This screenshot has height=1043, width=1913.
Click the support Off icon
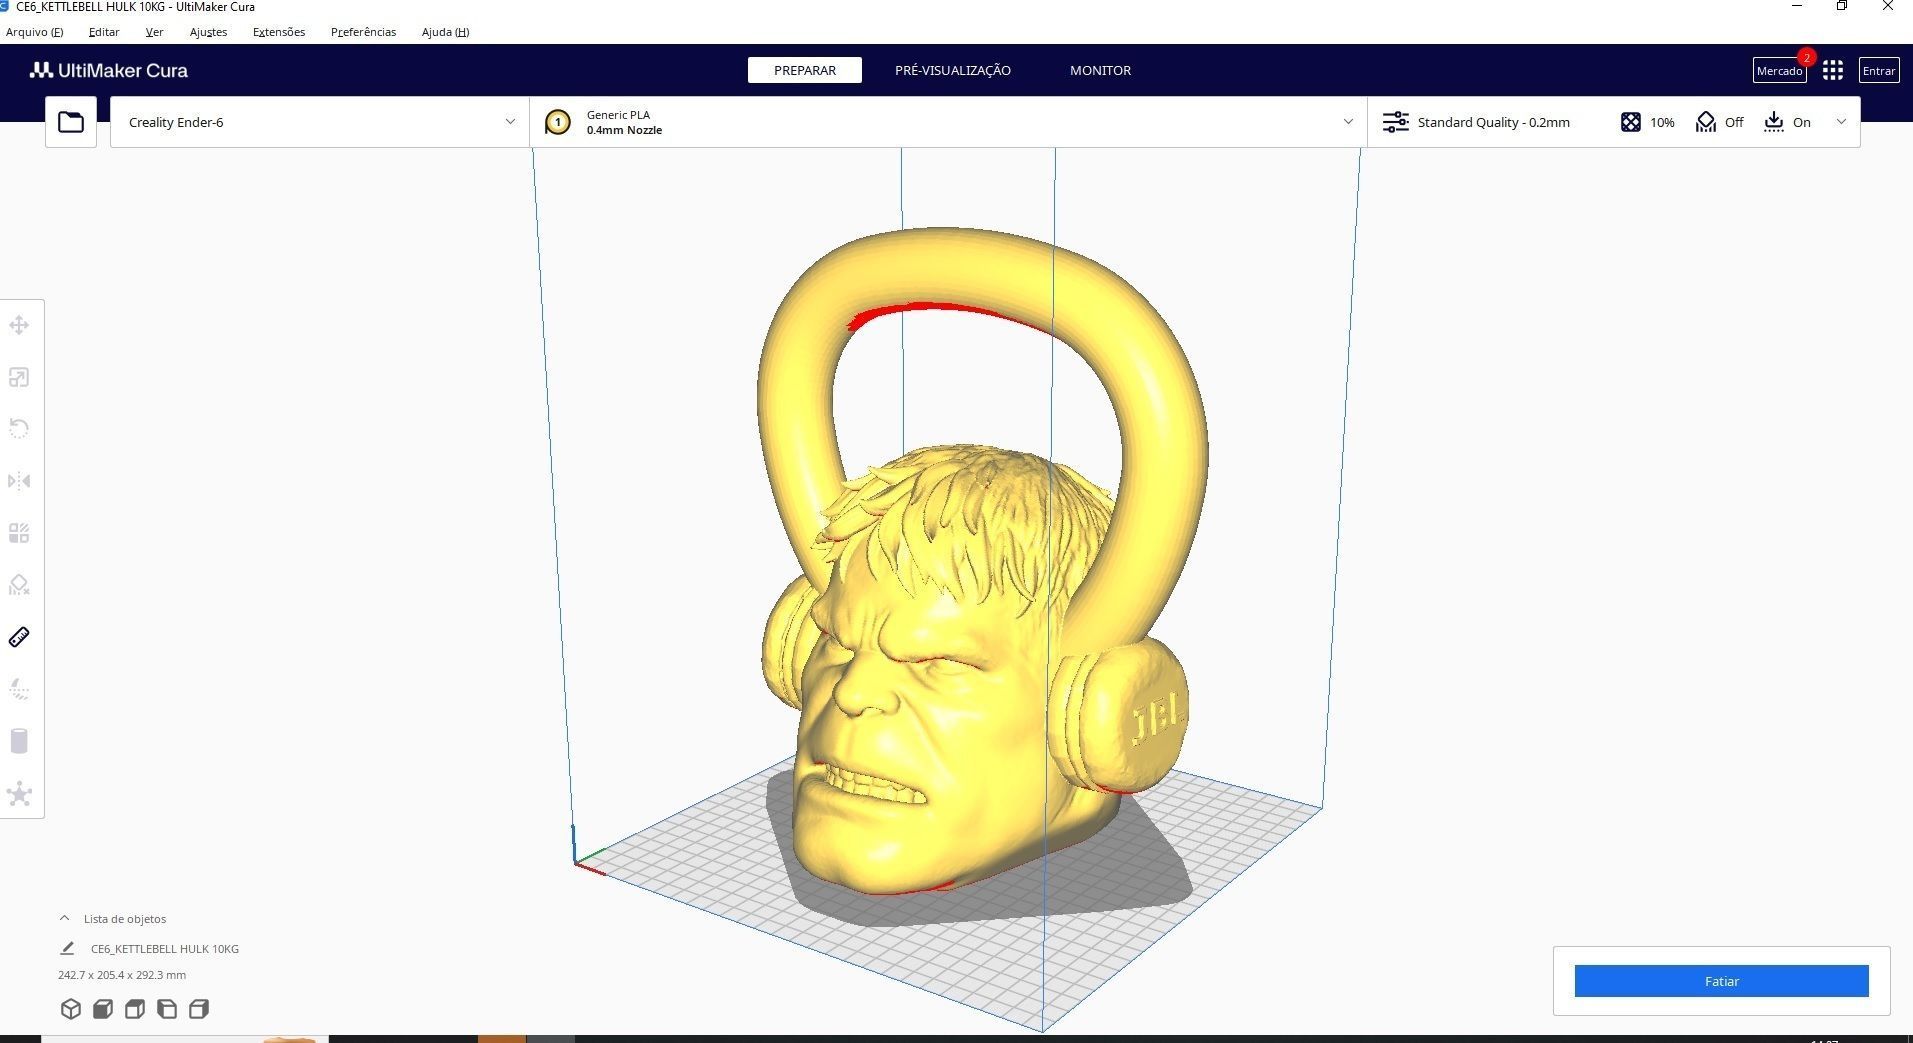pyautogui.click(x=1706, y=122)
